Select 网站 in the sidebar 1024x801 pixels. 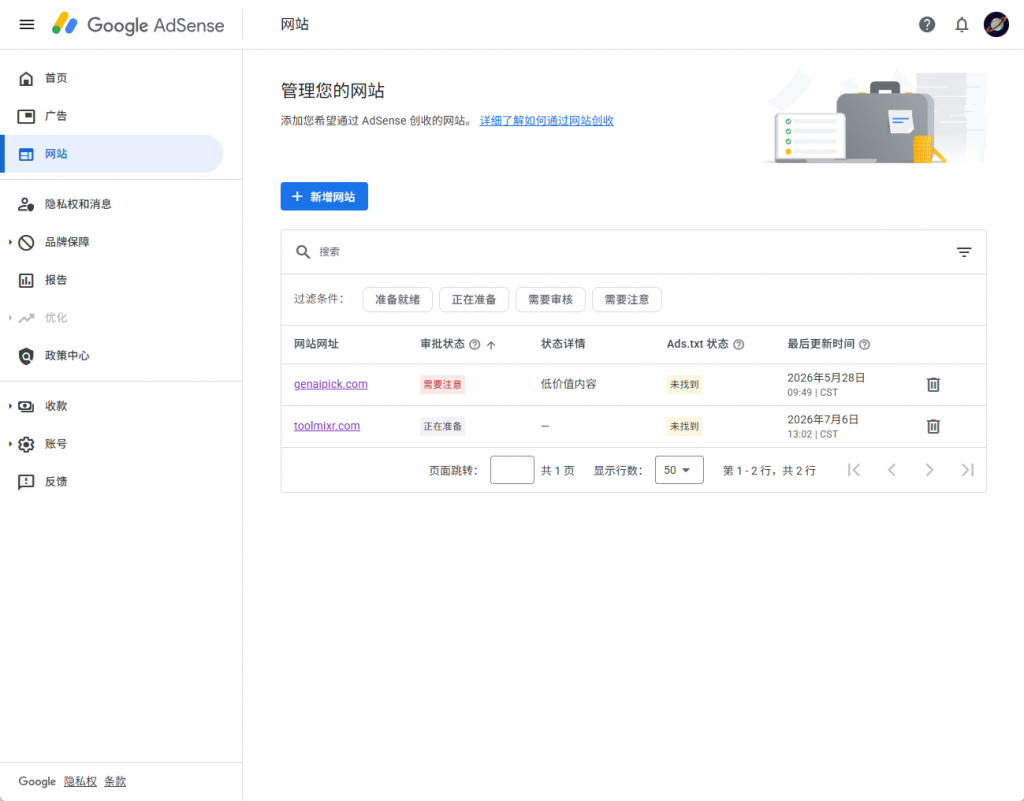point(111,154)
